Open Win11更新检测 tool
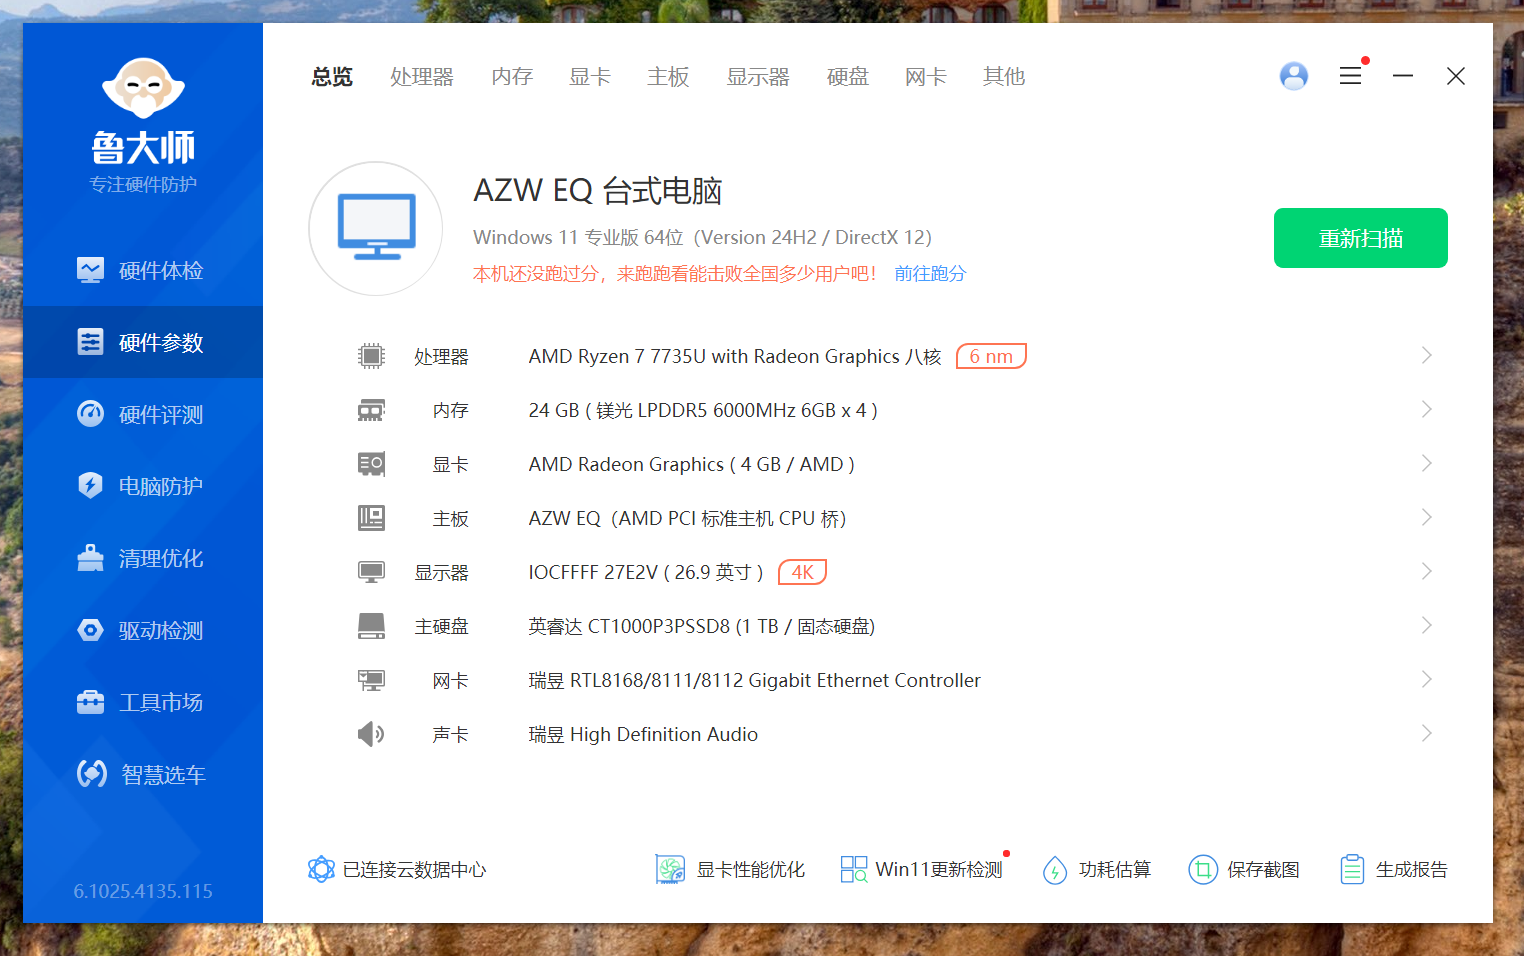Image resolution: width=1524 pixels, height=956 pixels. pyautogui.click(x=922, y=869)
